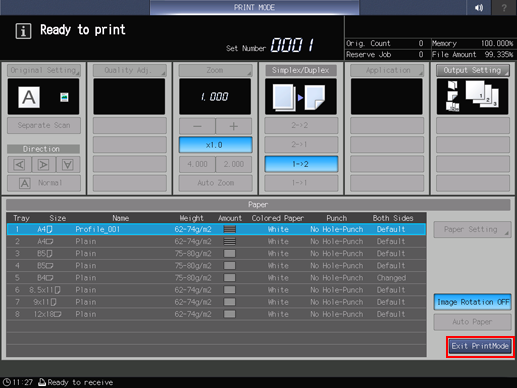Click tray 2 paper amount indicator
This screenshot has width=517, height=388.
[230, 241]
